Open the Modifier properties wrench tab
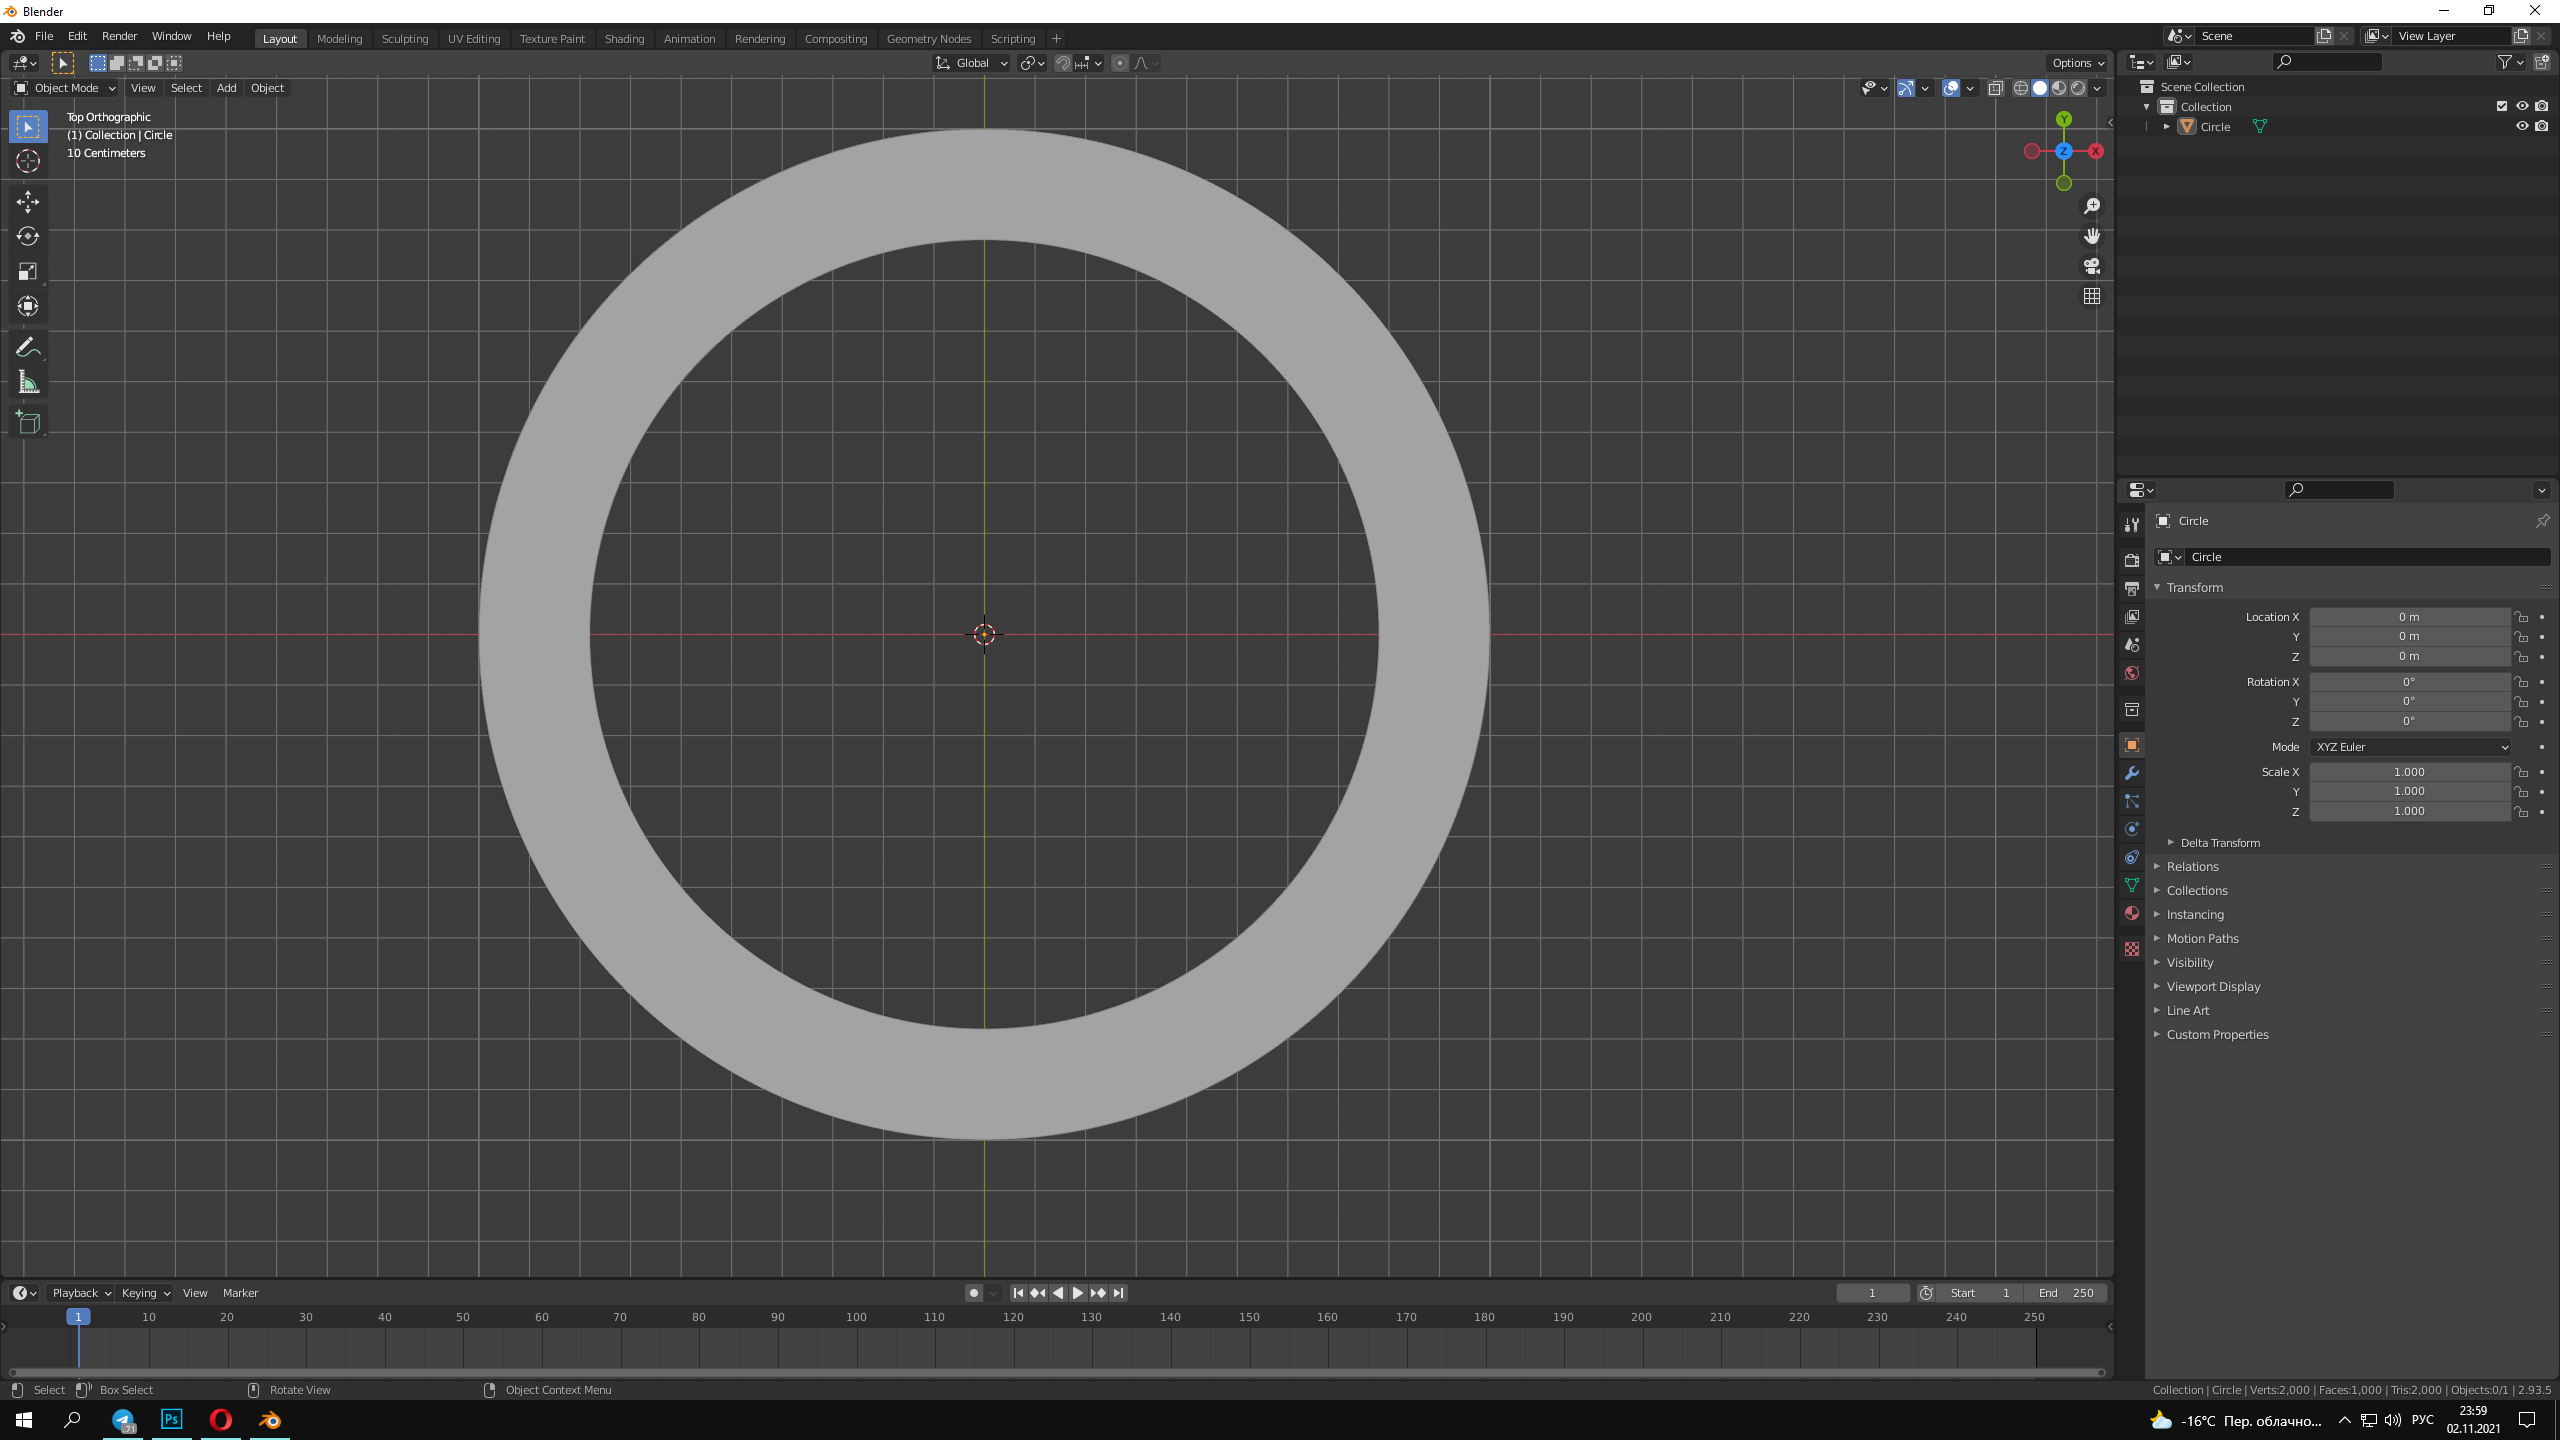This screenshot has height=1440, width=2560. (2131, 773)
